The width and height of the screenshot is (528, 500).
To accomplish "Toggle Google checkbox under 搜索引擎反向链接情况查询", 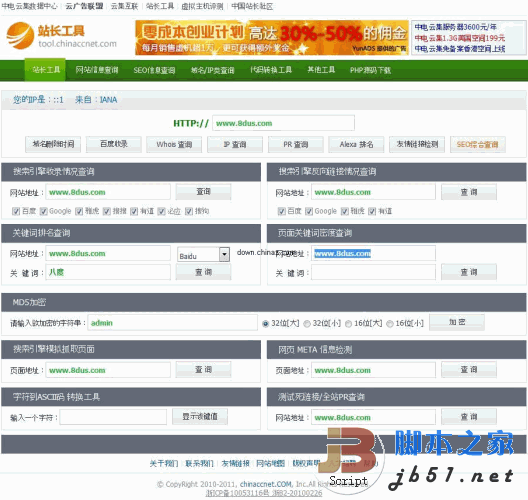I will [308, 211].
